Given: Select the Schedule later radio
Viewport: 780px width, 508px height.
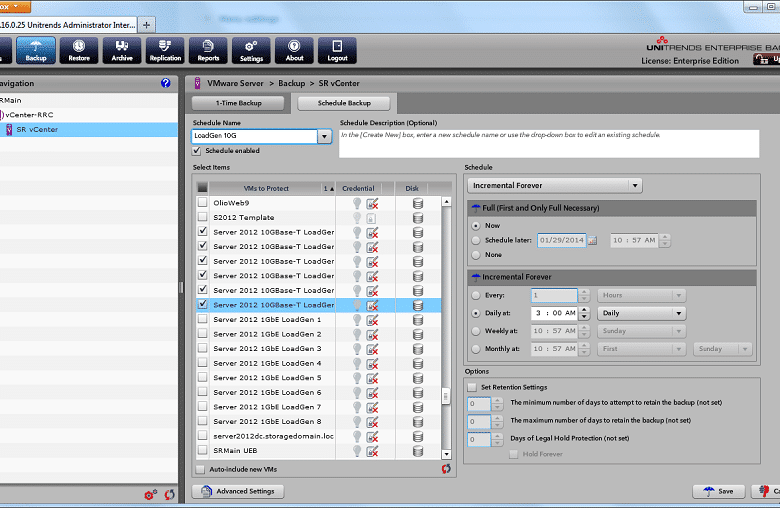Looking at the screenshot, I should pos(476,240).
